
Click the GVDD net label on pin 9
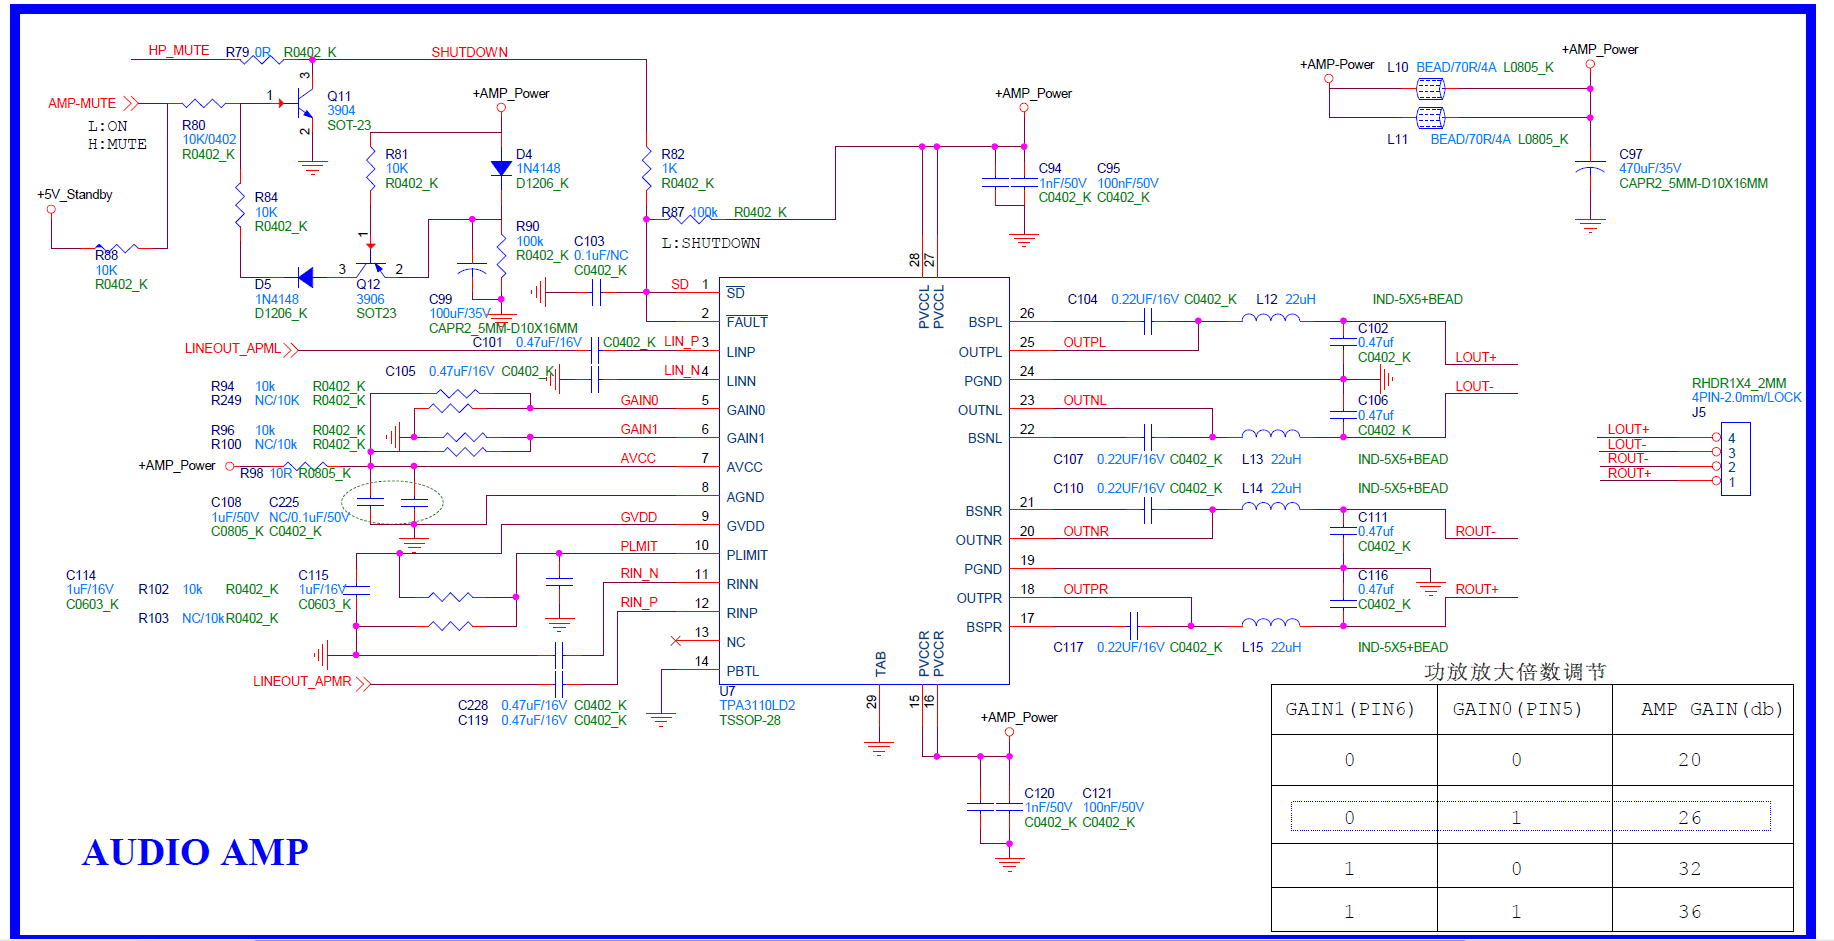tap(639, 517)
